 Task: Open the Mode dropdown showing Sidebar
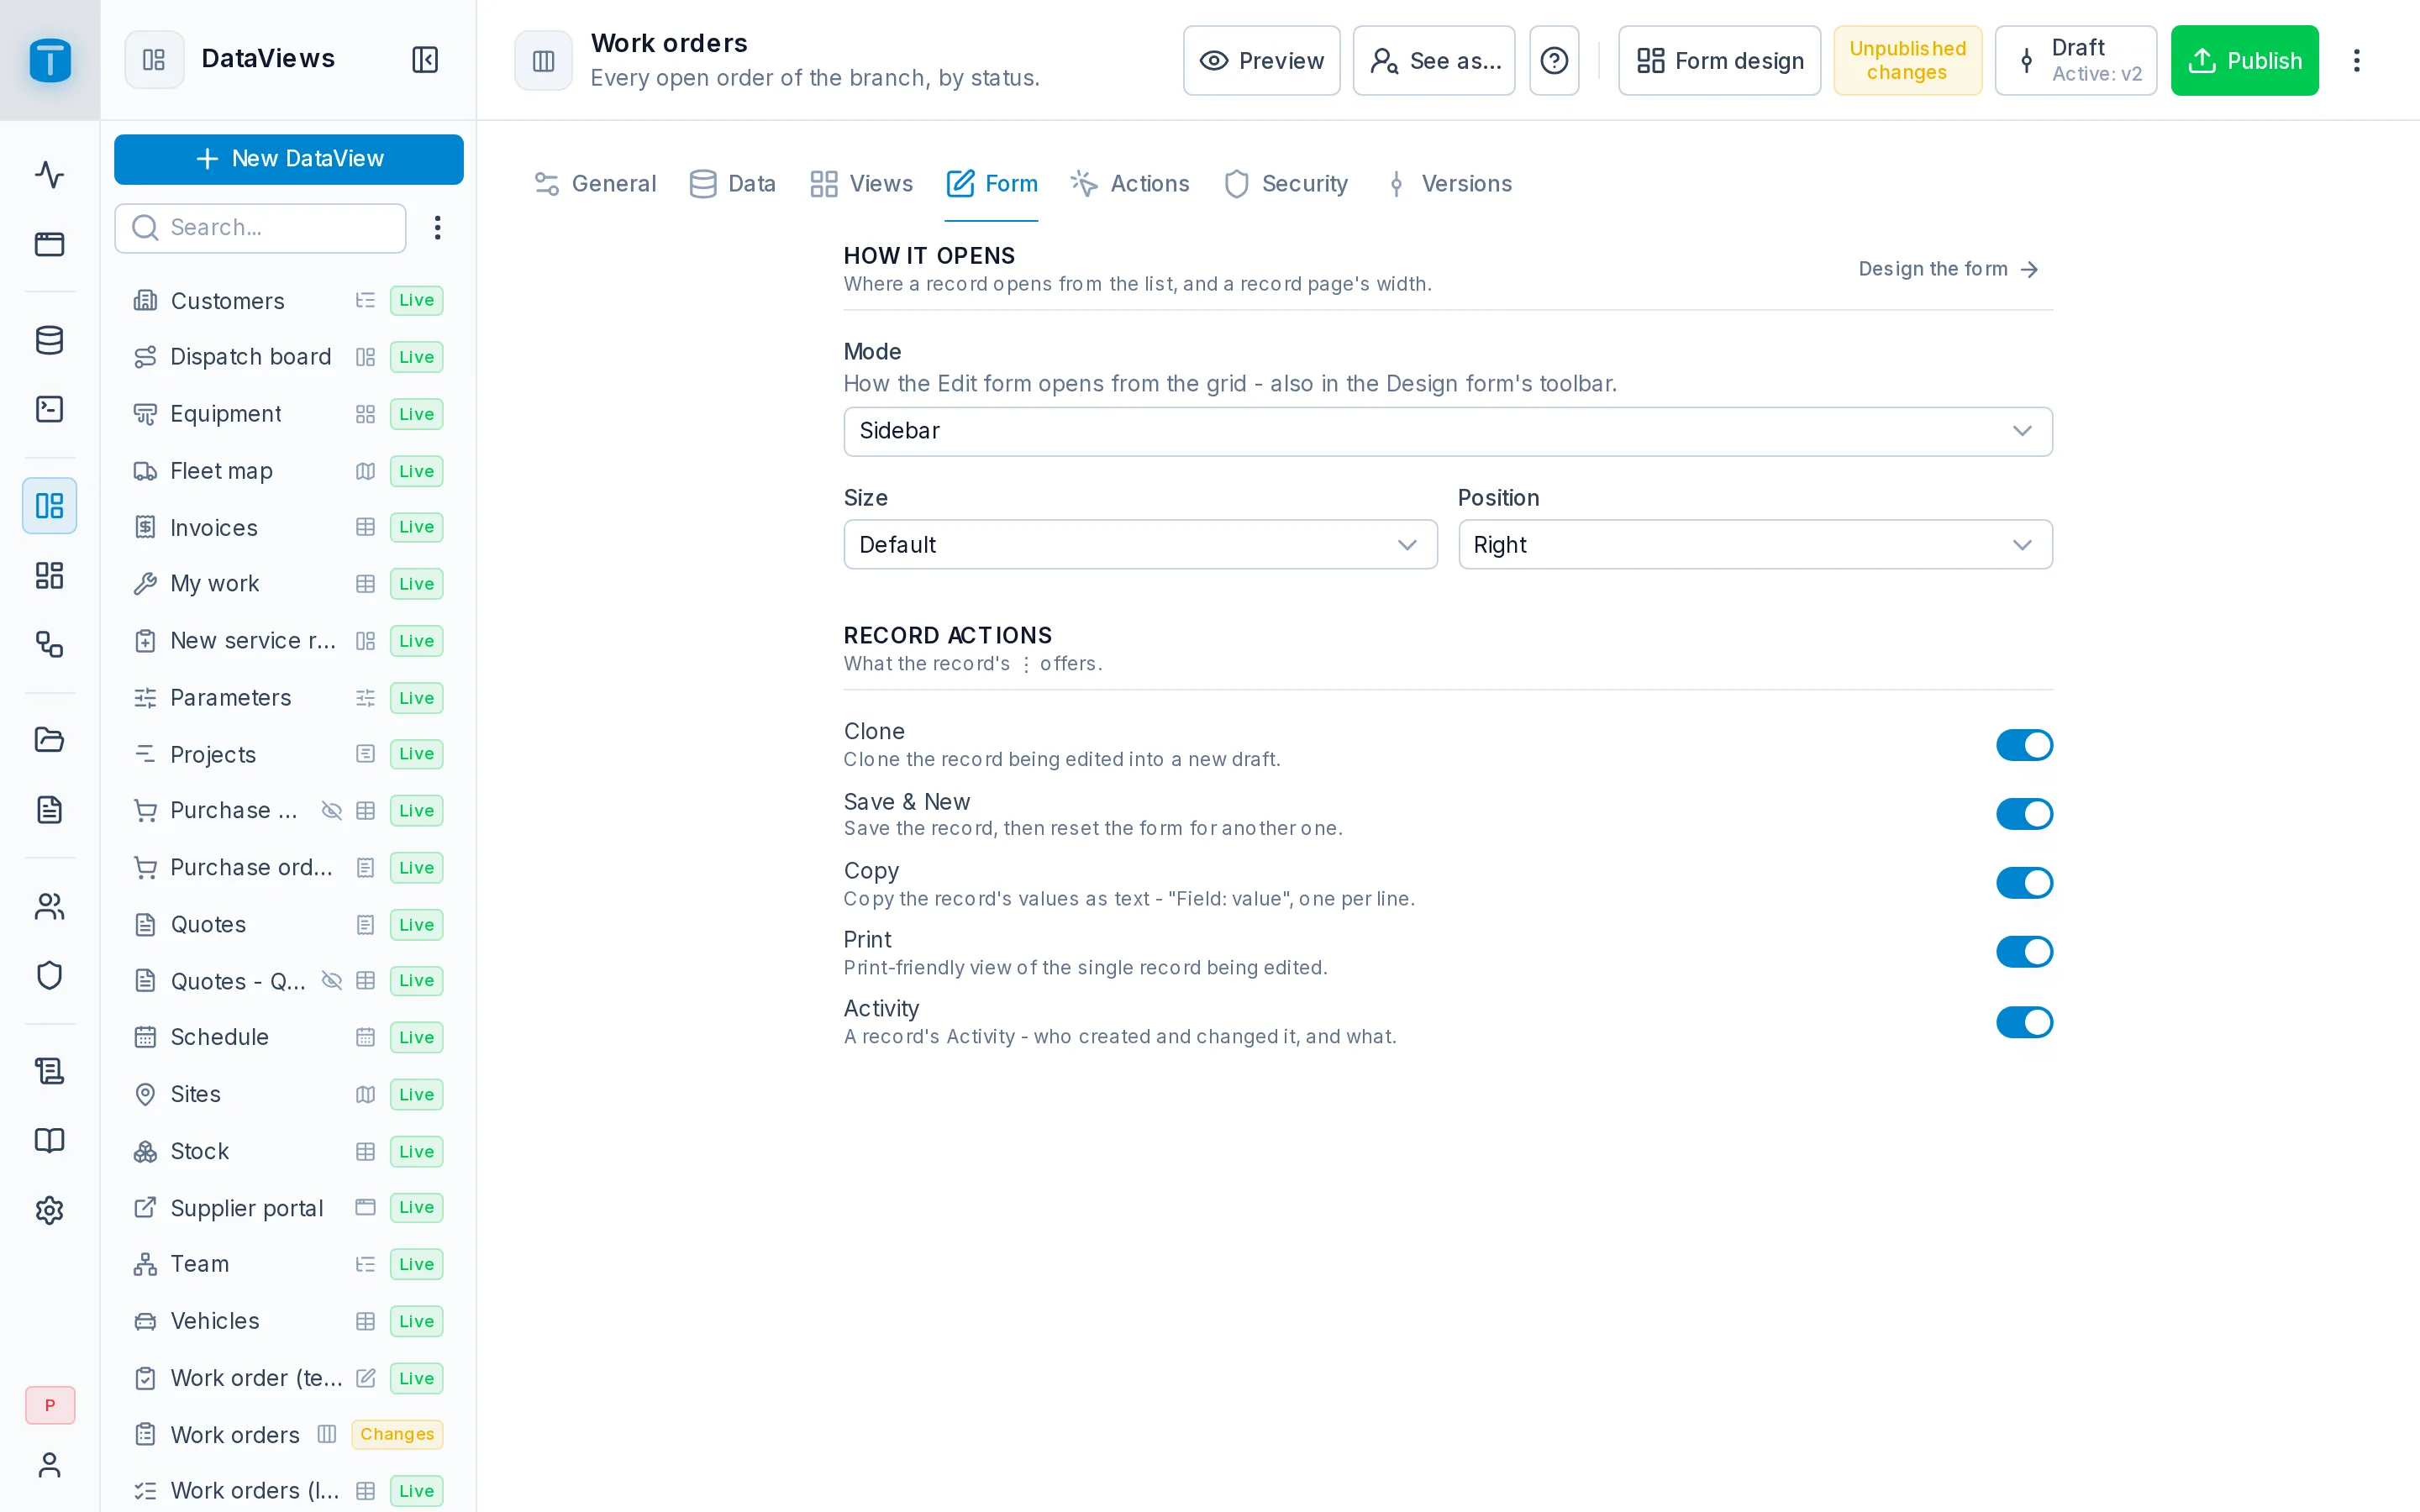tap(1447, 431)
